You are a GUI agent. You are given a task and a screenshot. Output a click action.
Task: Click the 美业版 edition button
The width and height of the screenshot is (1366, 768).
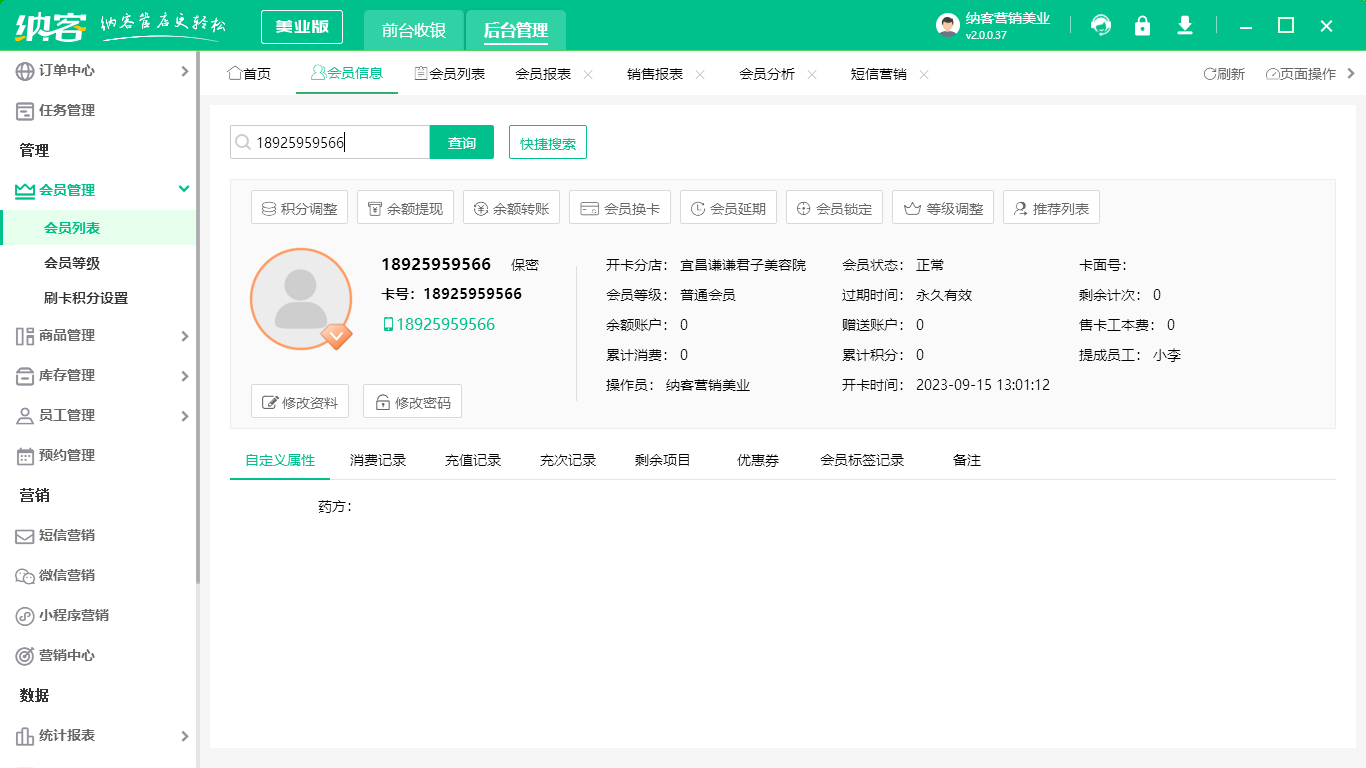pyautogui.click(x=302, y=27)
